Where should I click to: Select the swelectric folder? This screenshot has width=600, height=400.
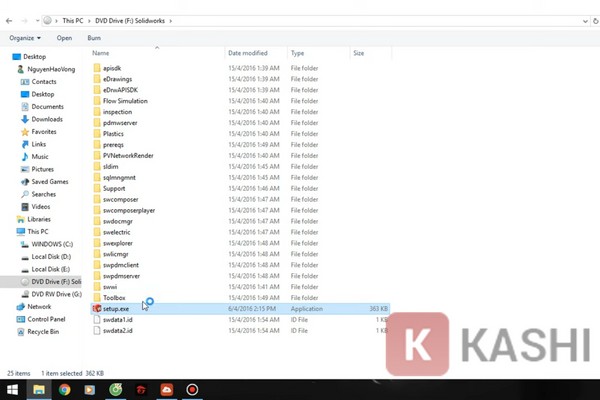pos(116,232)
